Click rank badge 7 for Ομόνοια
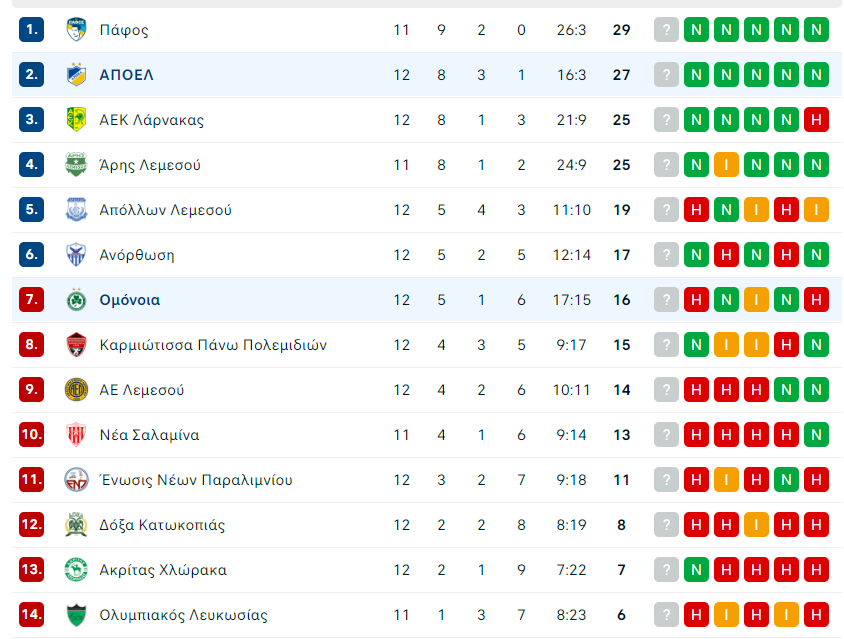 [x=31, y=299]
